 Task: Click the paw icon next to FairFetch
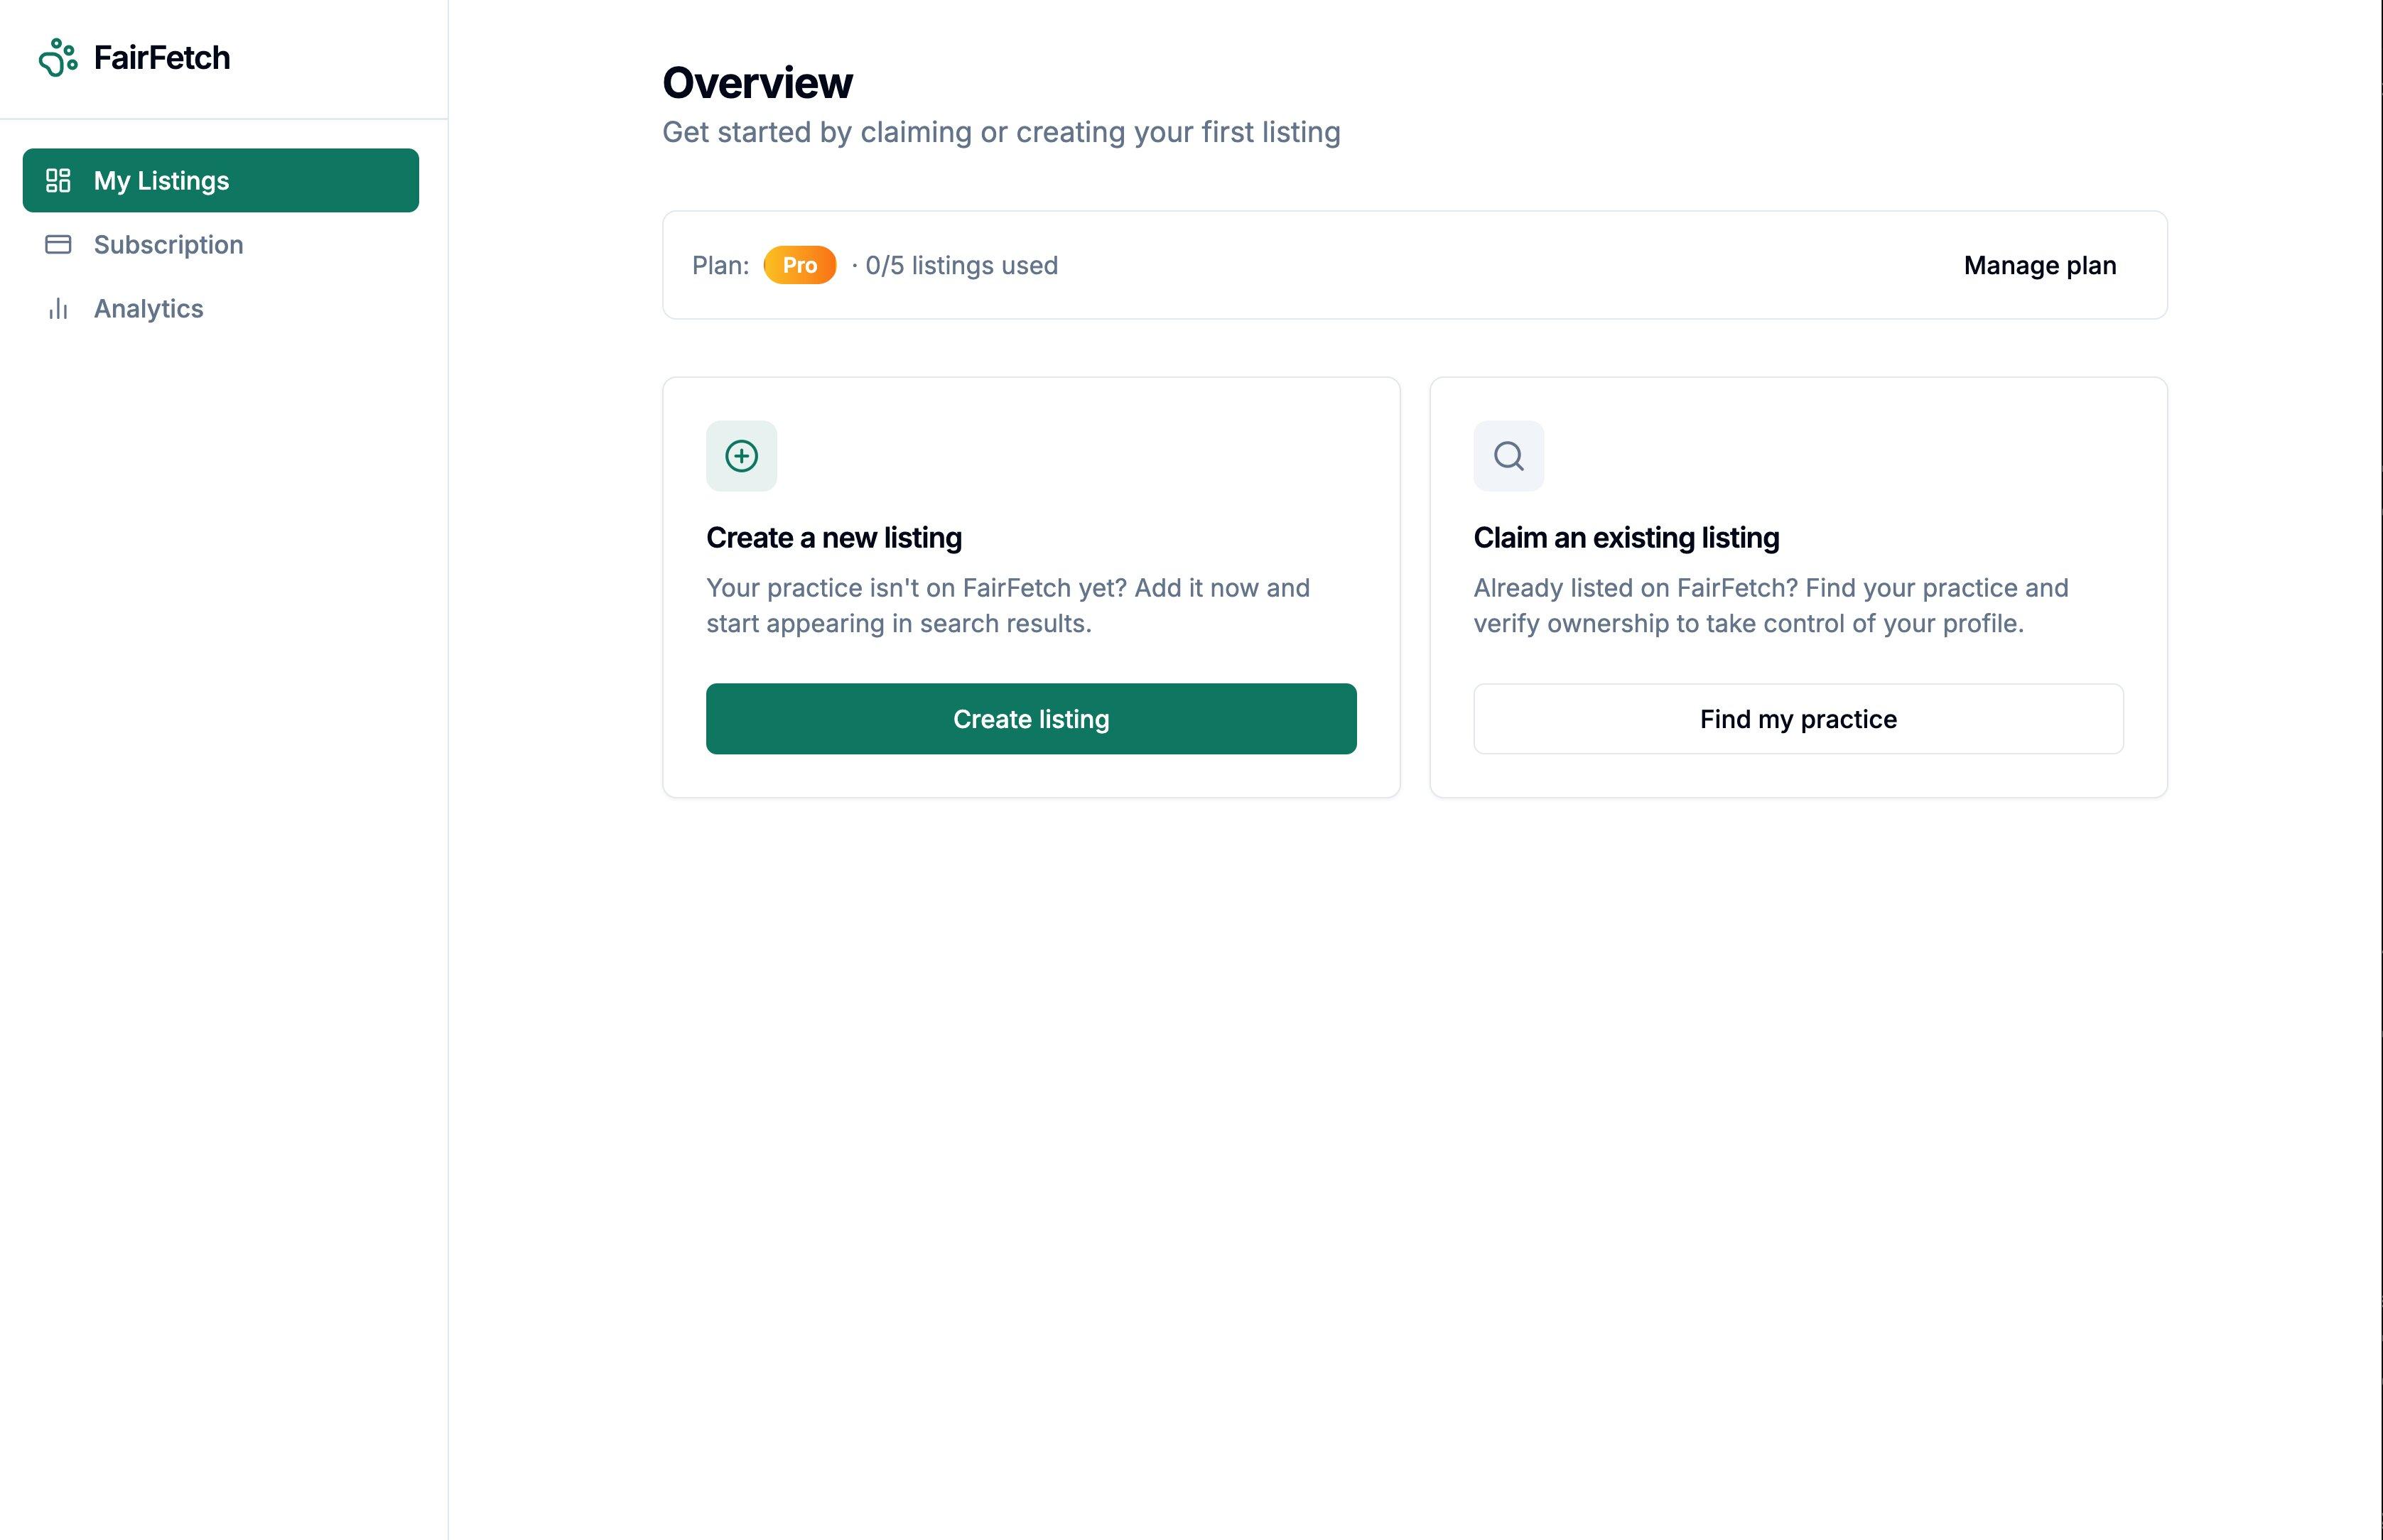tap(58, 57)
